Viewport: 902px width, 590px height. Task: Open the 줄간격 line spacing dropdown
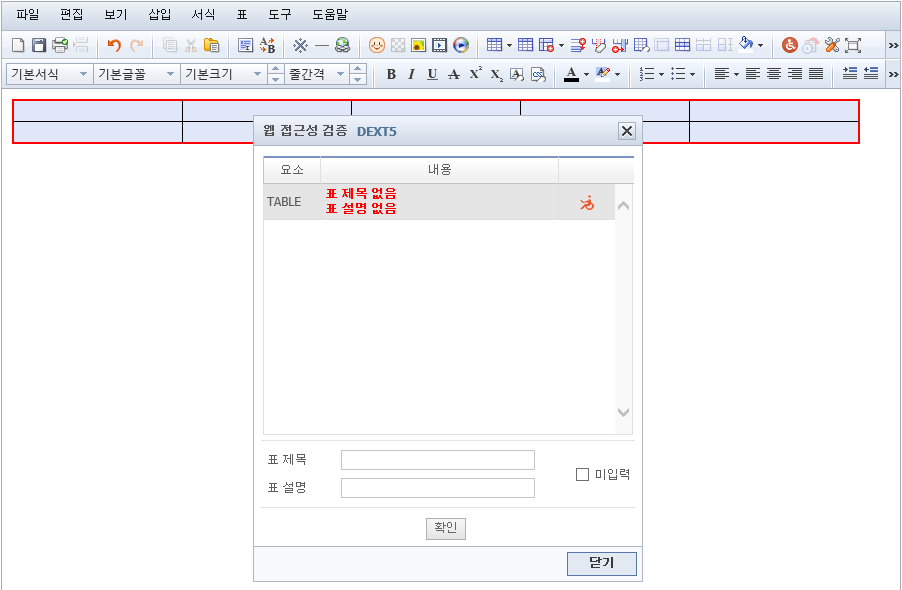click(x=317, y=74)
